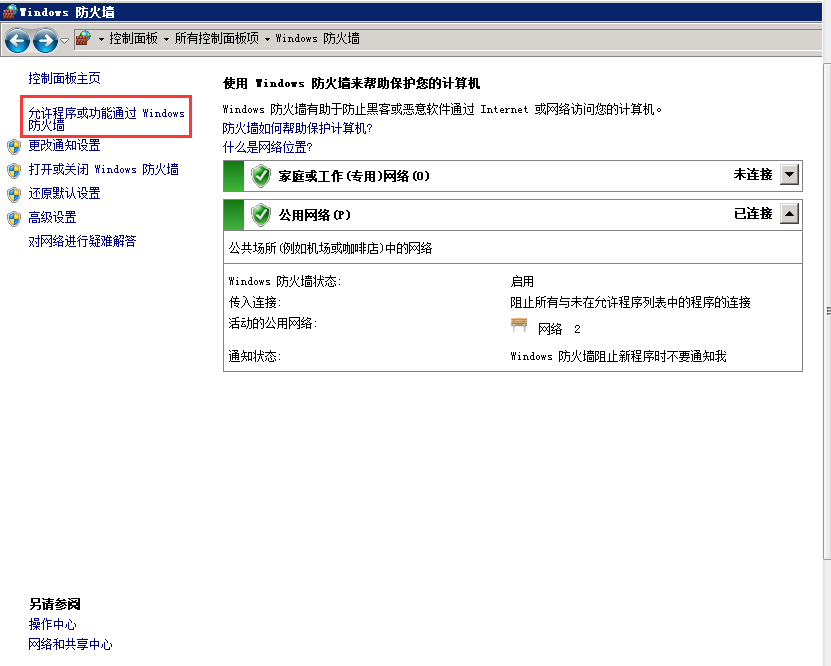Collapse the 公用网络 section arrow
Viewport: 831px width, 666px height.
coord(789,214)
